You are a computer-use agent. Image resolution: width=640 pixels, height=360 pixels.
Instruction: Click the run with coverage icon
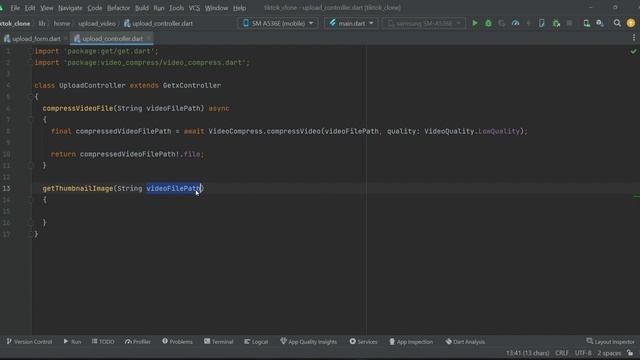pyautogui.click(x=502, y=24)
